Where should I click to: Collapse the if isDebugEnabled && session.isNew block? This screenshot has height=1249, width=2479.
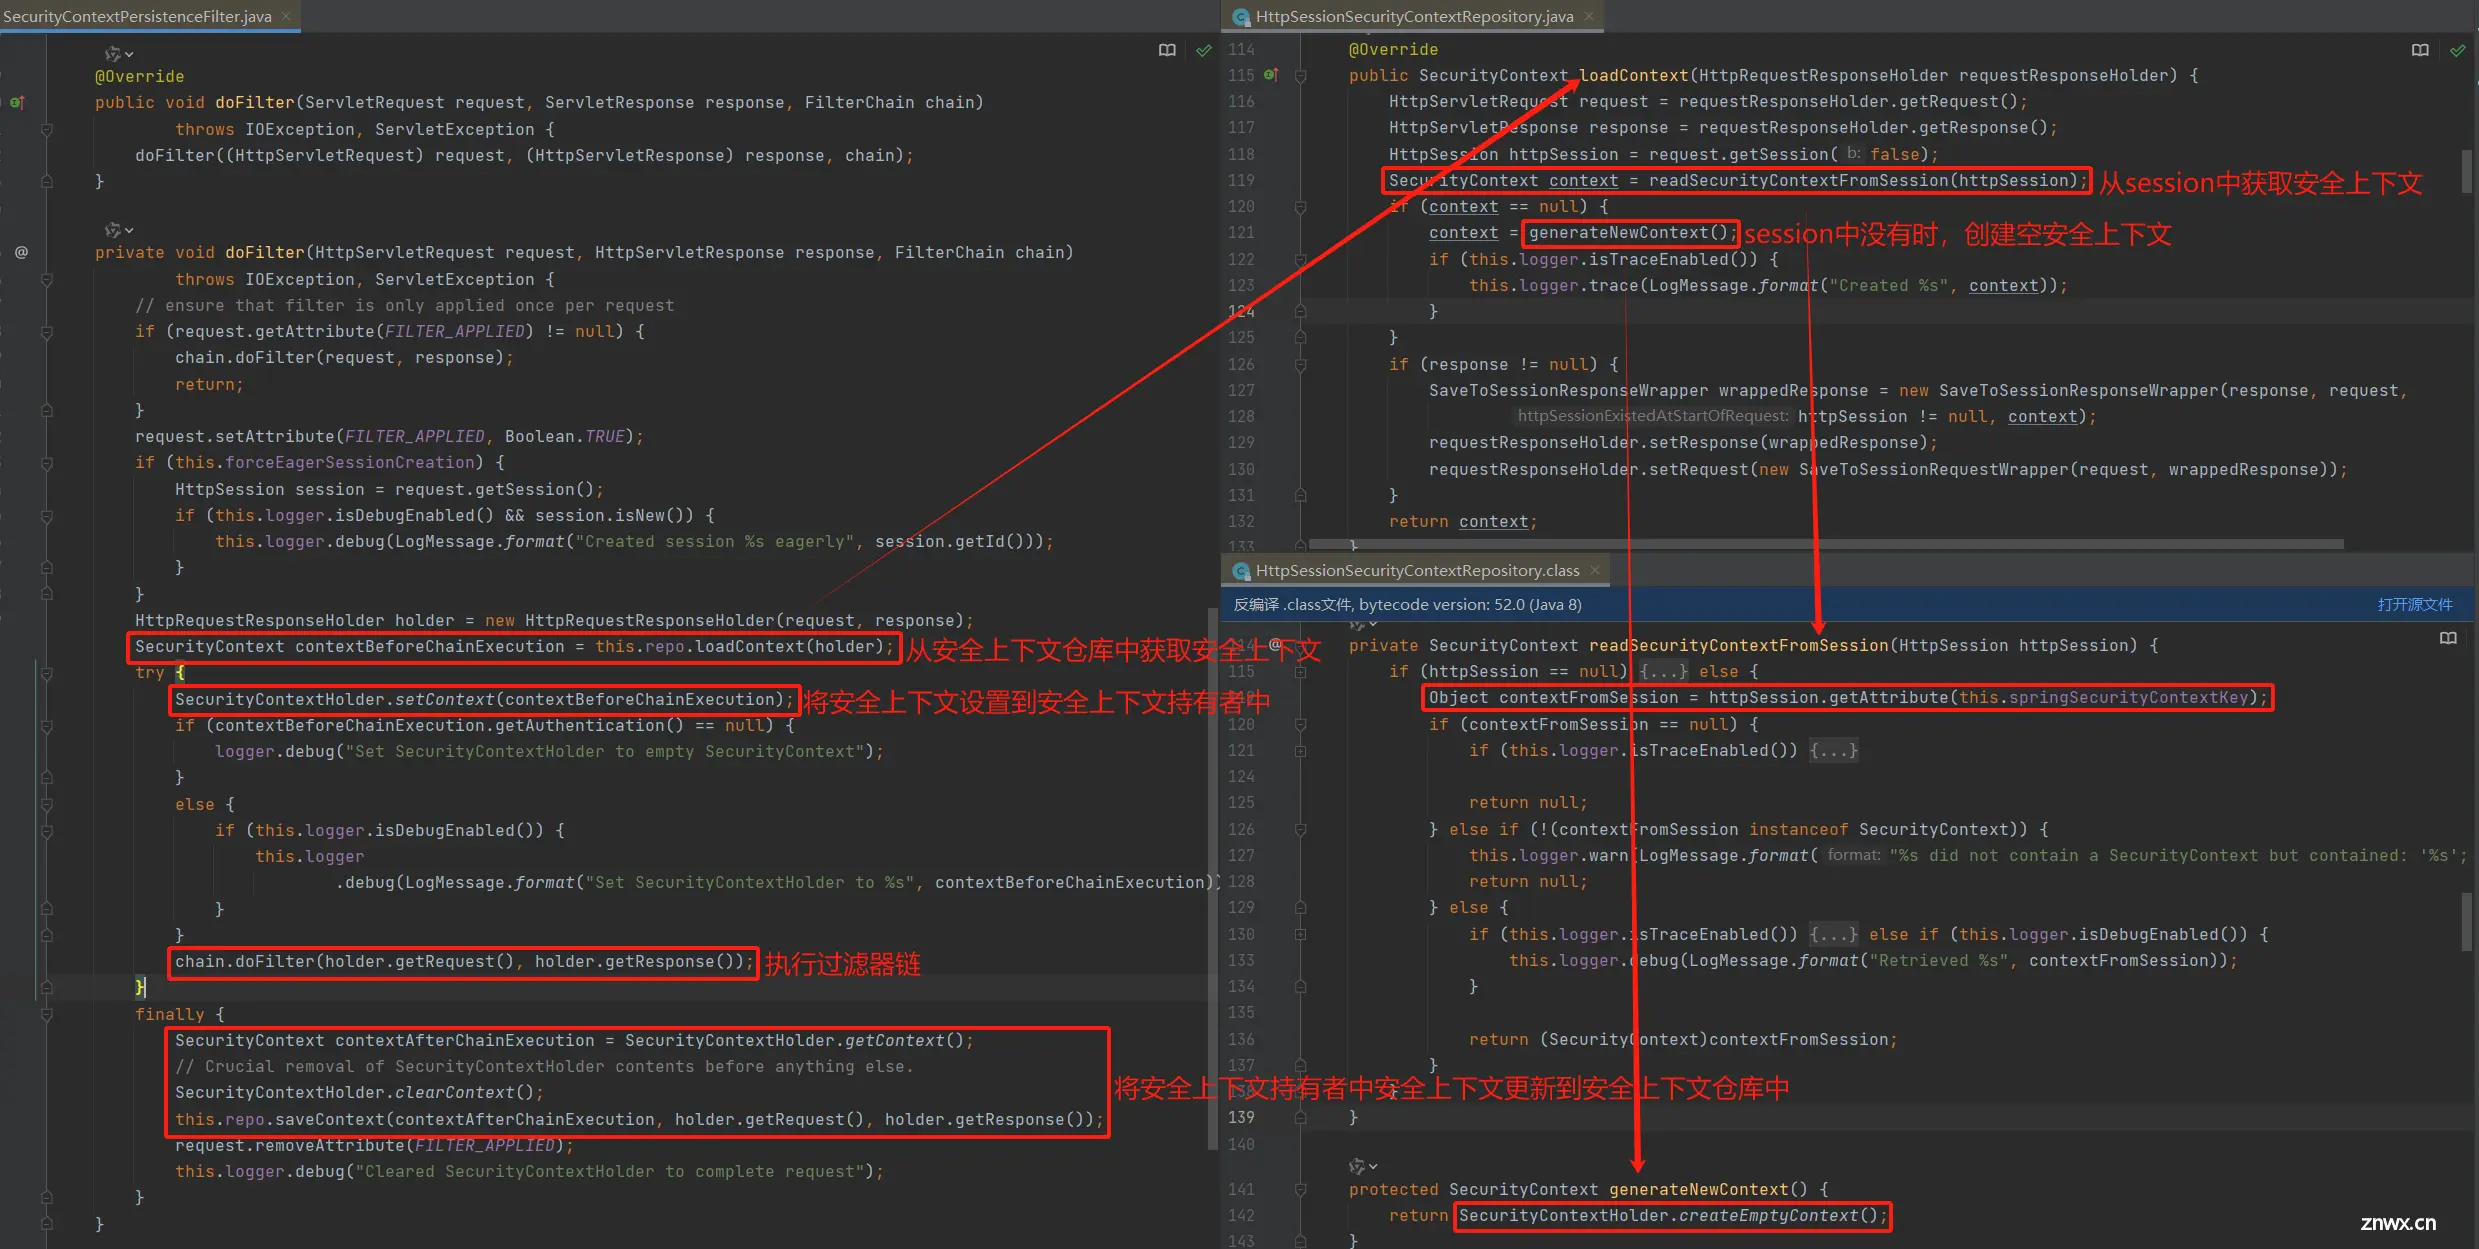pos(46,515)
